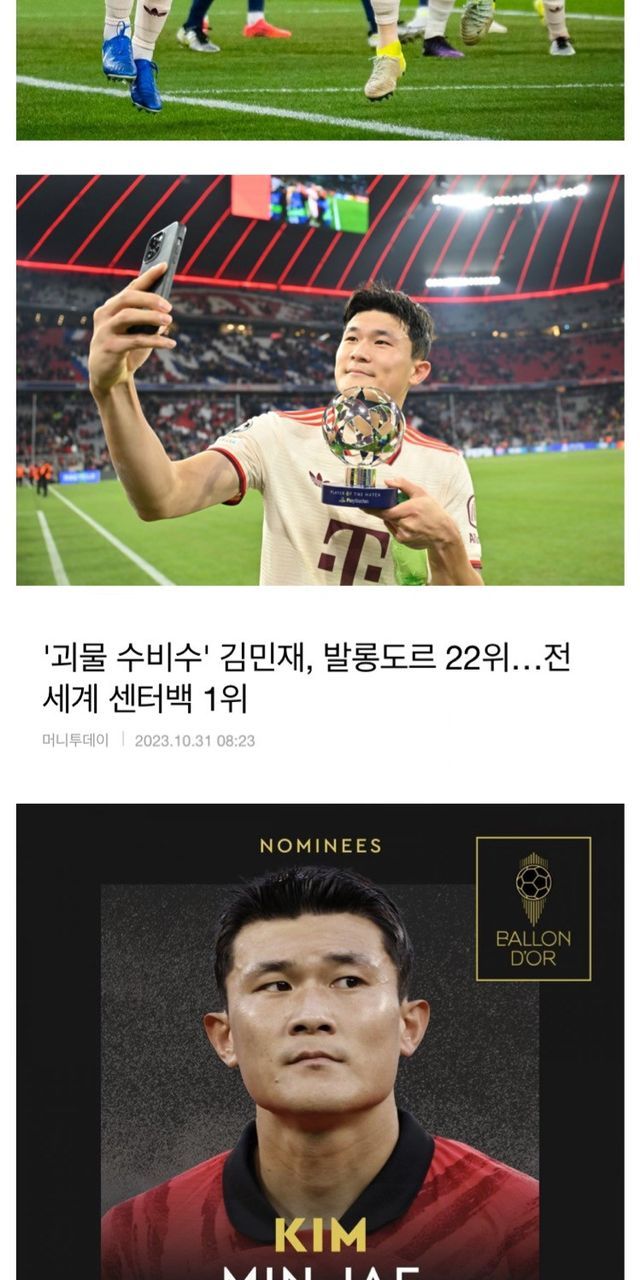Tap the 머니투데이 source label
The height and width of the screenshot is (1280, 640).
[75, 741]
